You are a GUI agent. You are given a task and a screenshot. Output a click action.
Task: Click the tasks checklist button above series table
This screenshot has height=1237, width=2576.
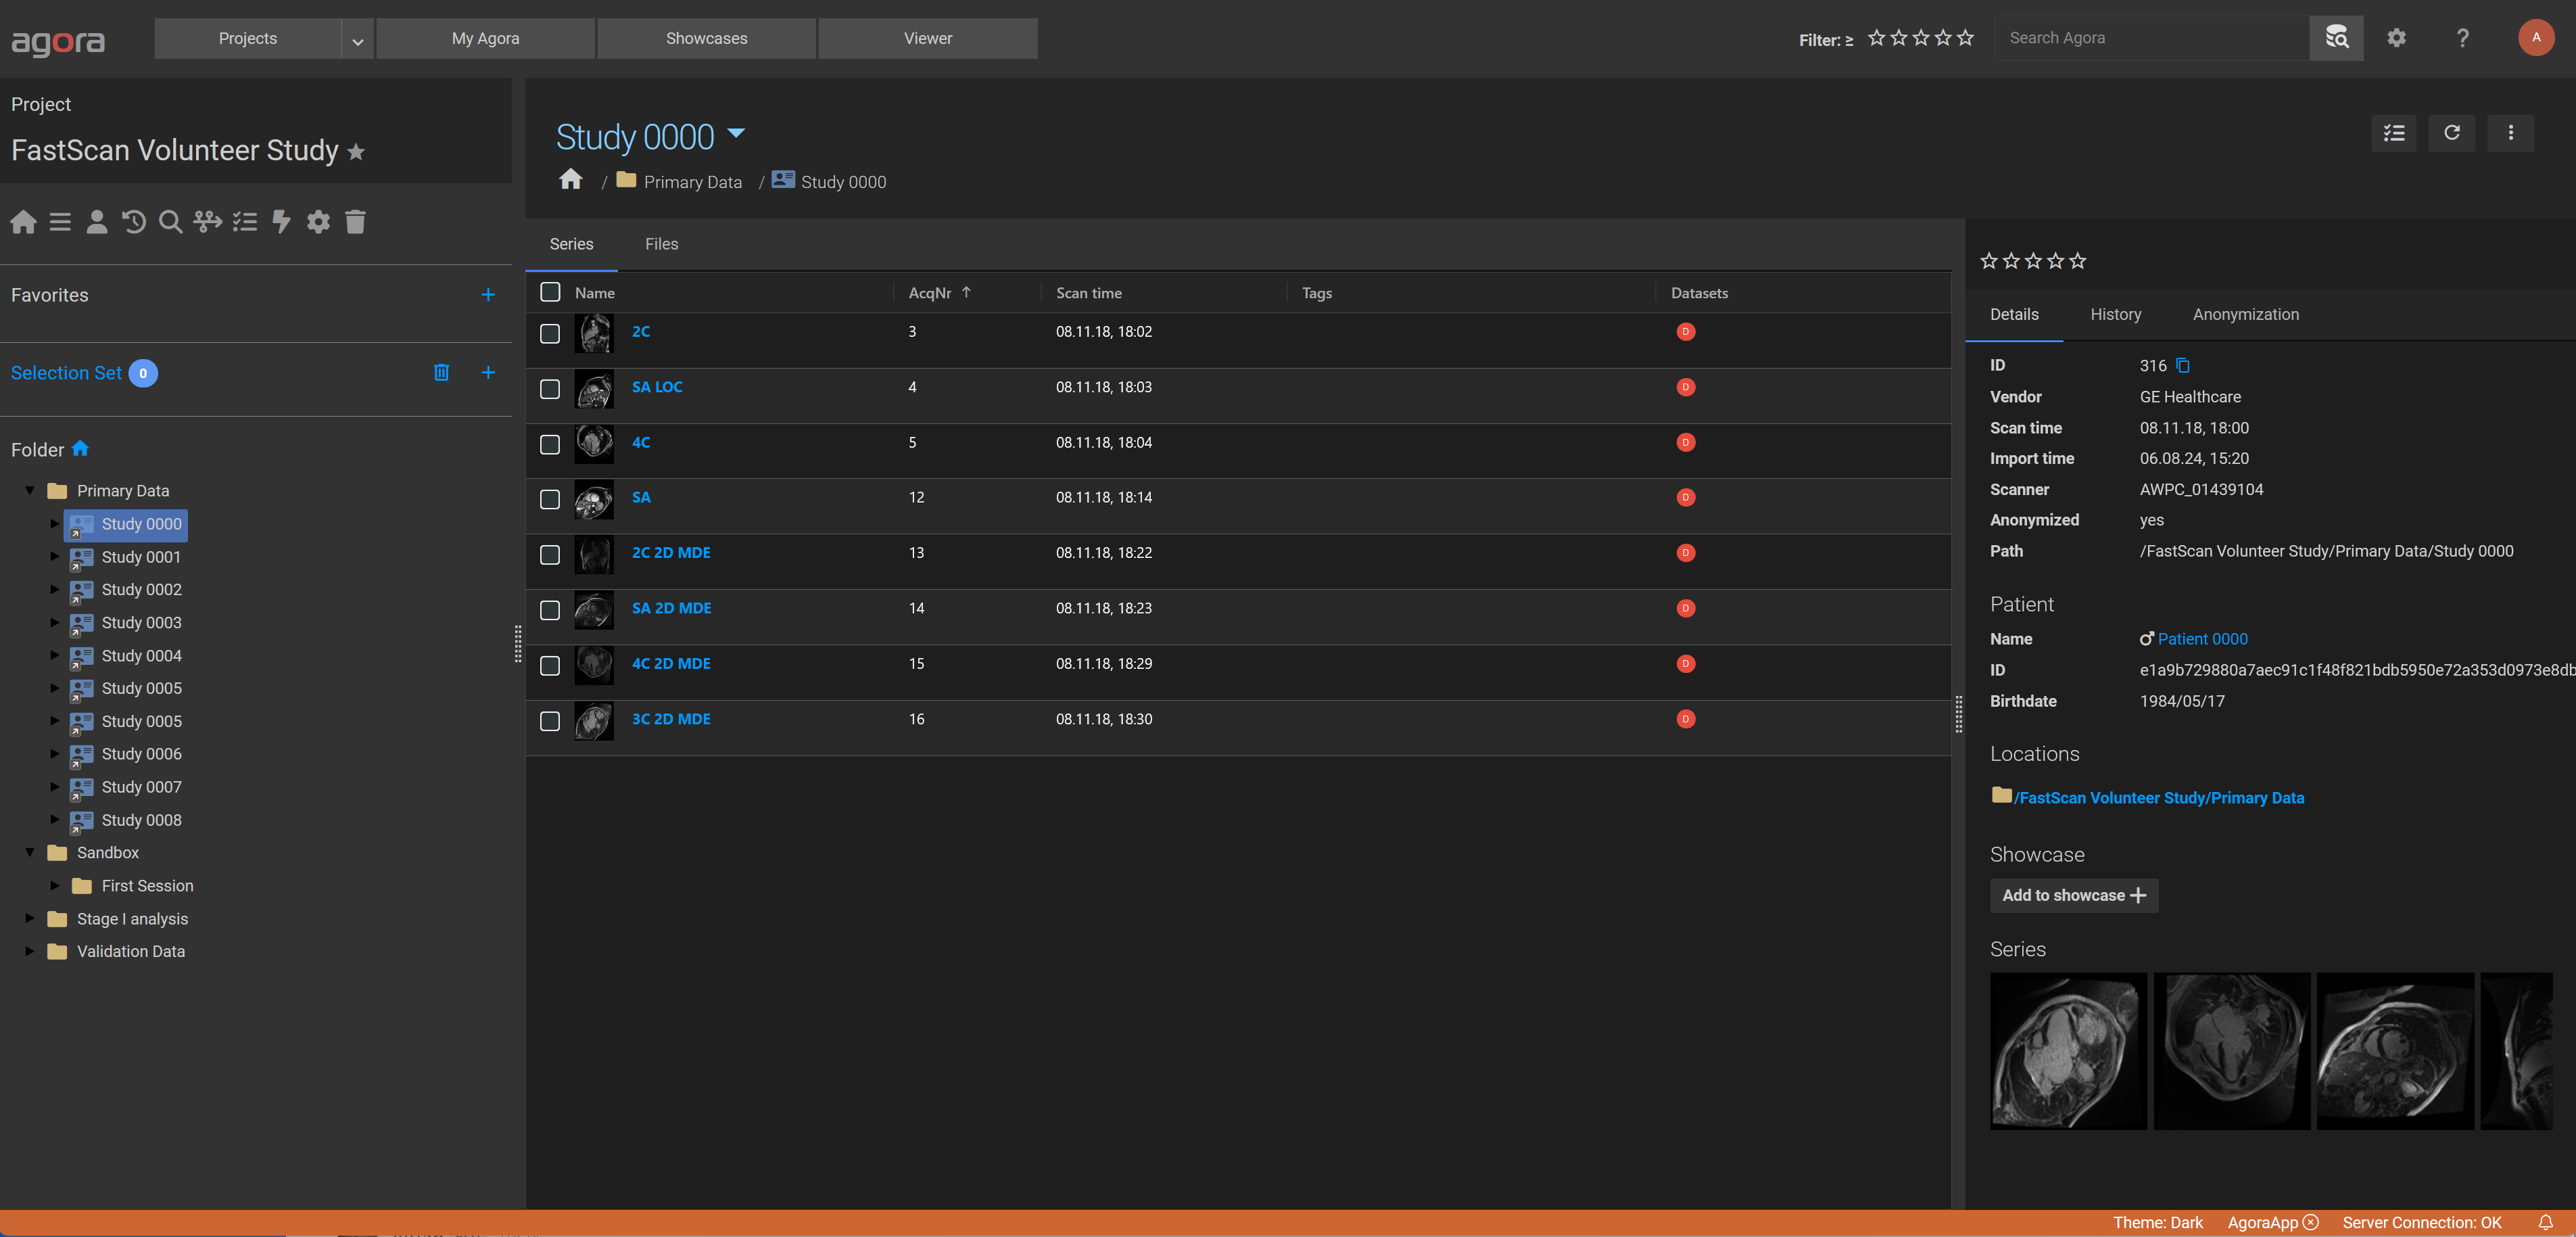pos(2394,133)
